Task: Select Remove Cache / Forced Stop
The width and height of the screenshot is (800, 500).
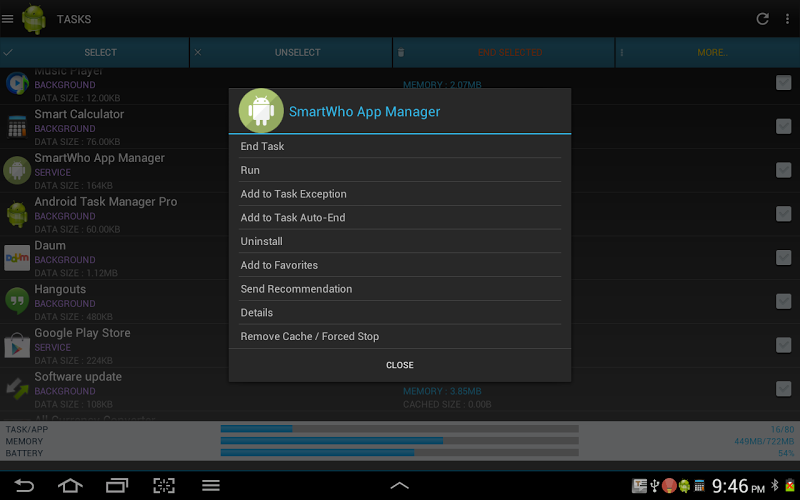Action: pos(400,336)
